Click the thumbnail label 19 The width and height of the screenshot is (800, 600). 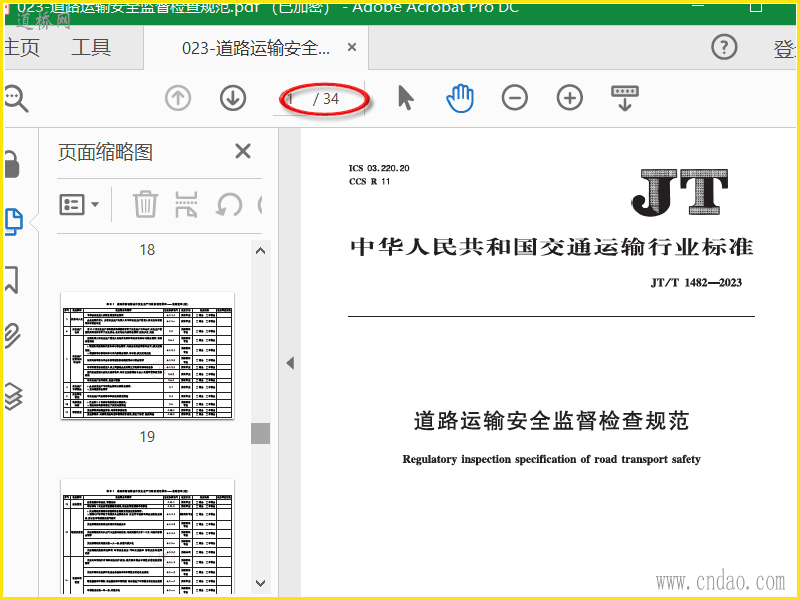(147, 437)
